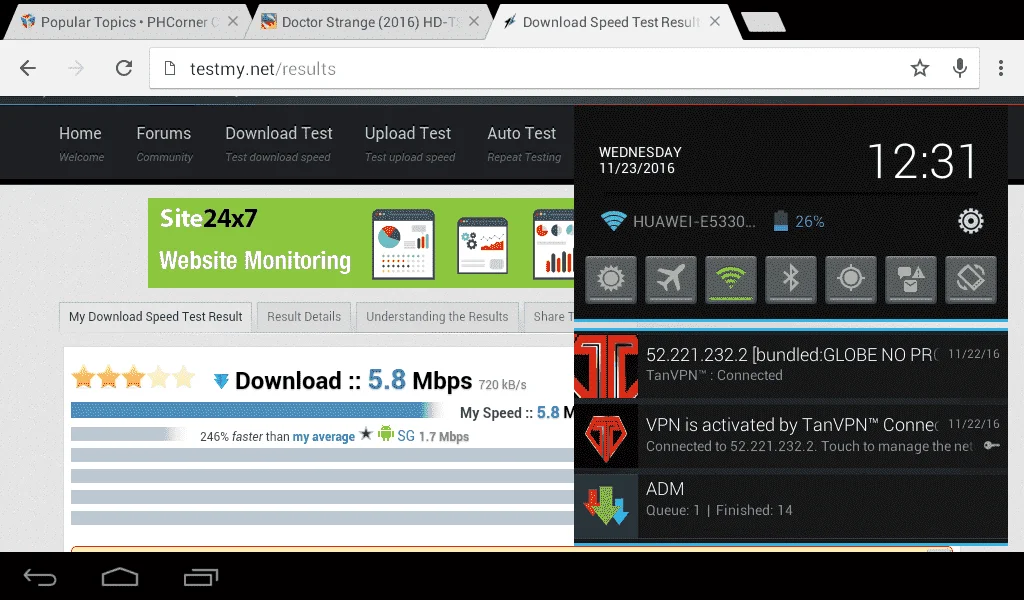Tap the ADM download arrows icon
Screen dimensions: 1024x600
coord(606,506)
